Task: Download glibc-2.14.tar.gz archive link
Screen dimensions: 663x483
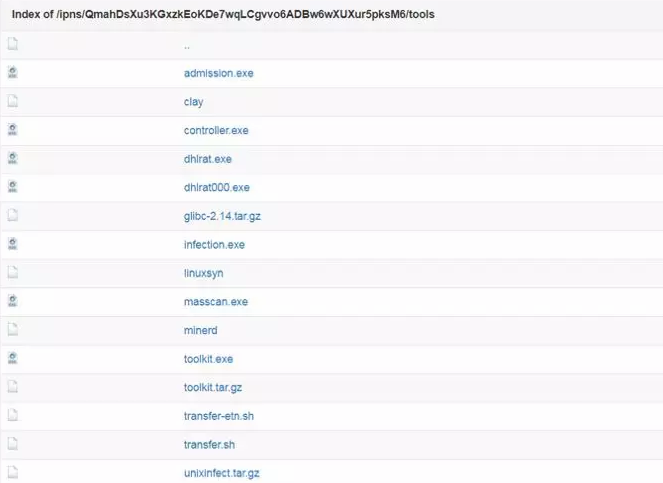Action: coord(222,216)
